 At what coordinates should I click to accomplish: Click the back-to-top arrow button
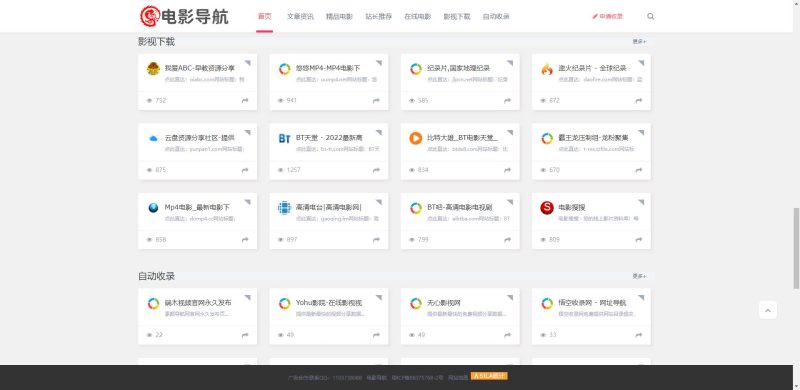coord(768,310)
